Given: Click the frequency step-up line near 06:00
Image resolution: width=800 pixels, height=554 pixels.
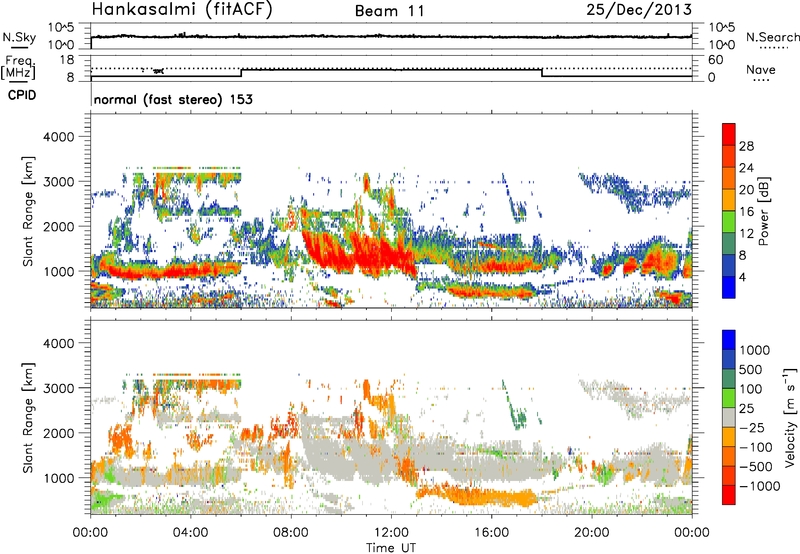Looking at the screenshot, I should 241,72.
